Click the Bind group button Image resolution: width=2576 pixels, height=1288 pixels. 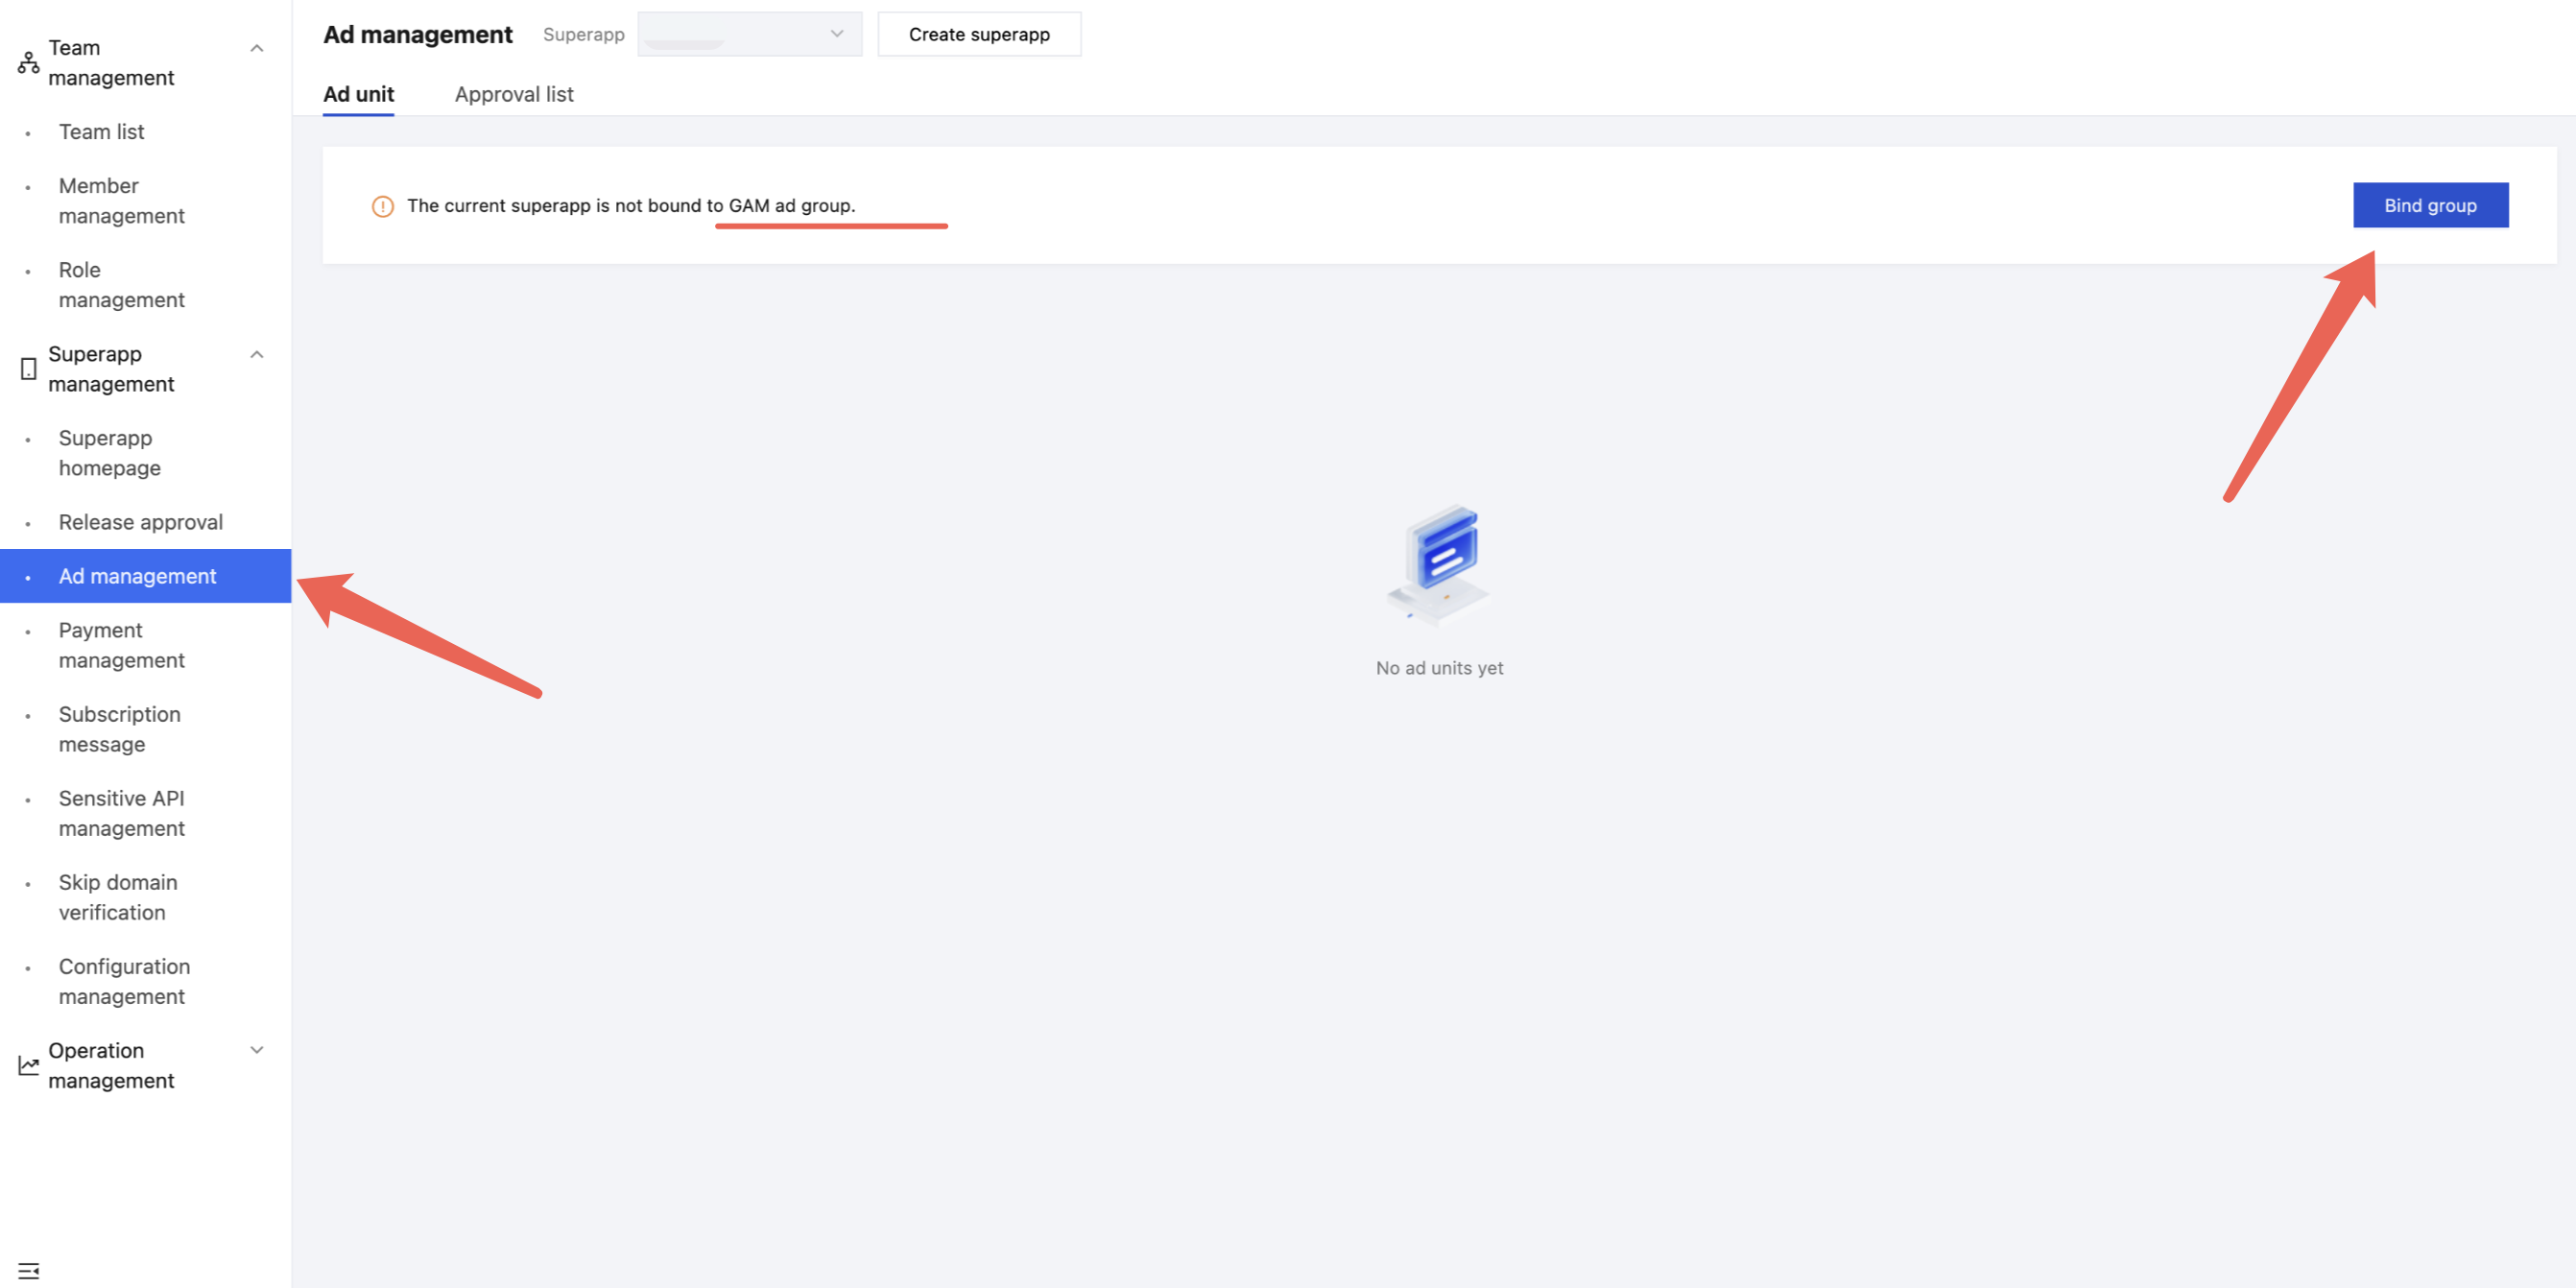2430,205
